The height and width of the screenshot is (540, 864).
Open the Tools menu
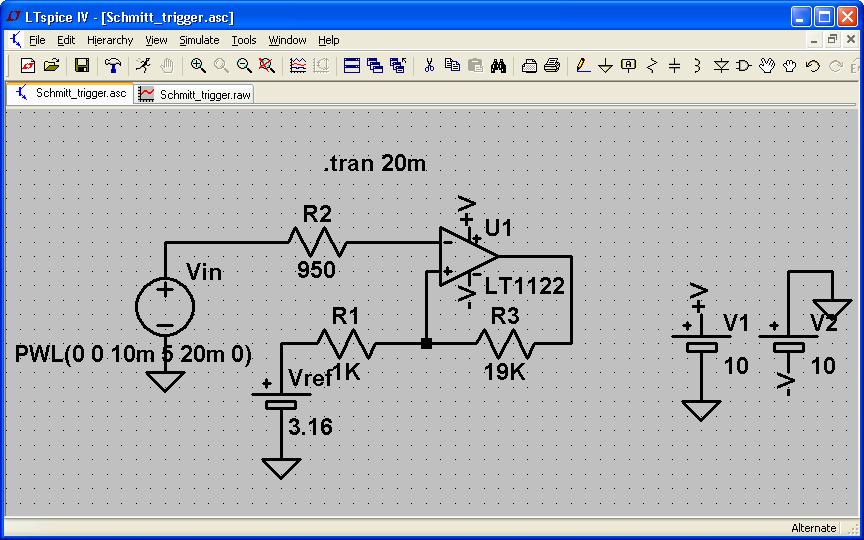244,40
